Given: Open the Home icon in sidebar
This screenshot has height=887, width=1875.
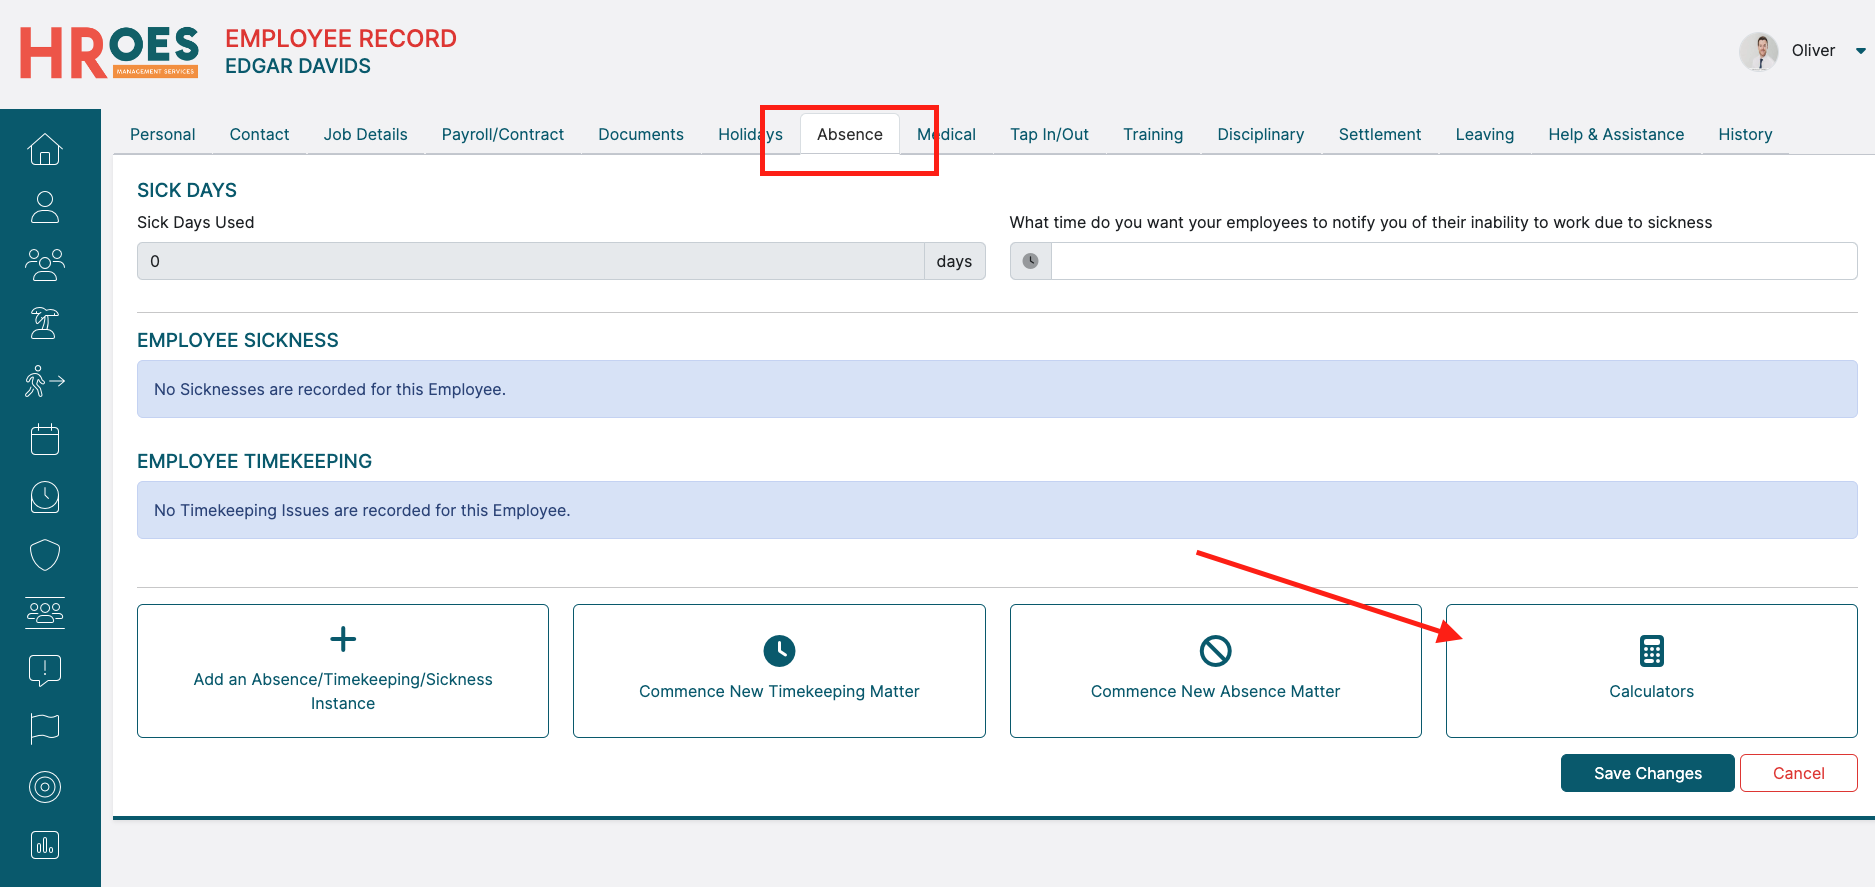Looking at the screenshot, I should (45, 150).
